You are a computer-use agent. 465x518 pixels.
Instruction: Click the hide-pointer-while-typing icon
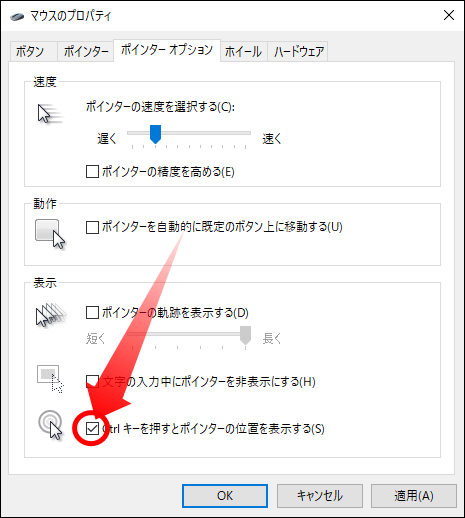[x=50, y=379]
